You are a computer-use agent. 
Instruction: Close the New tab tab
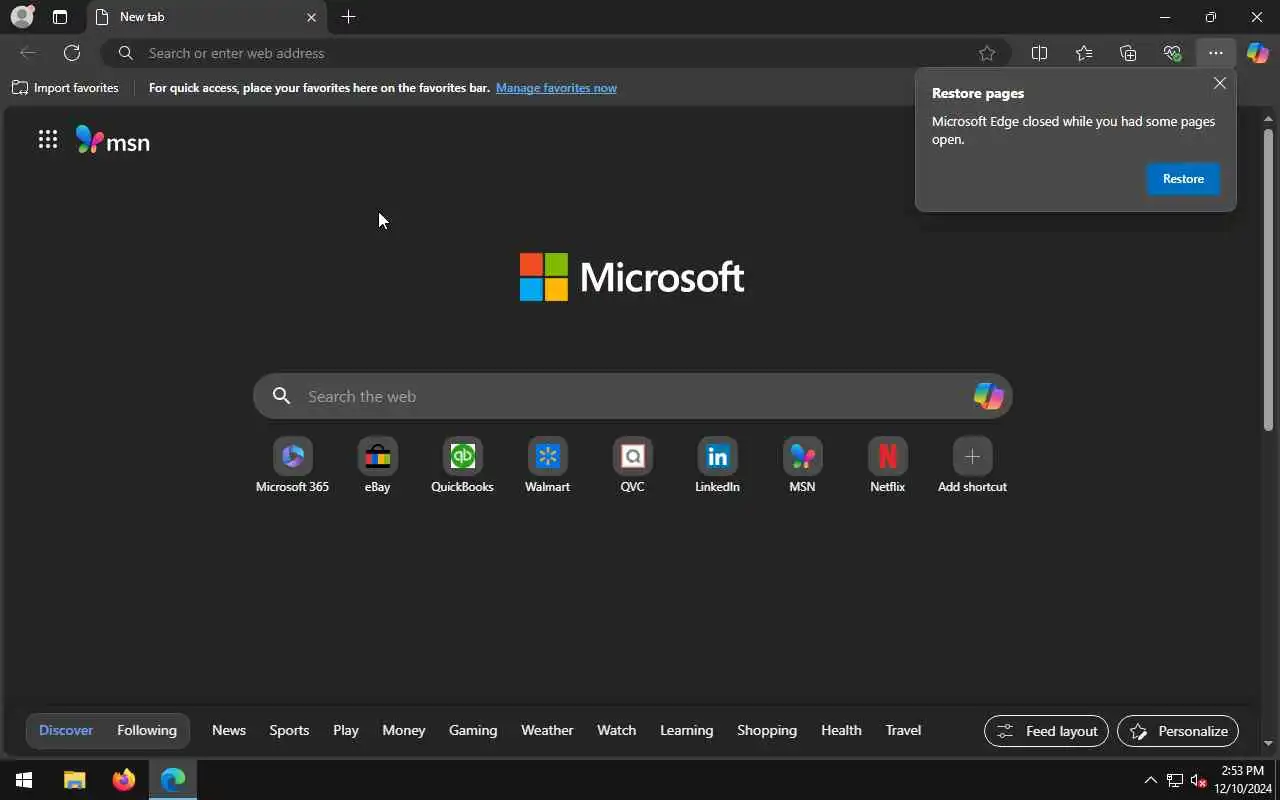(x=311, y=17)
